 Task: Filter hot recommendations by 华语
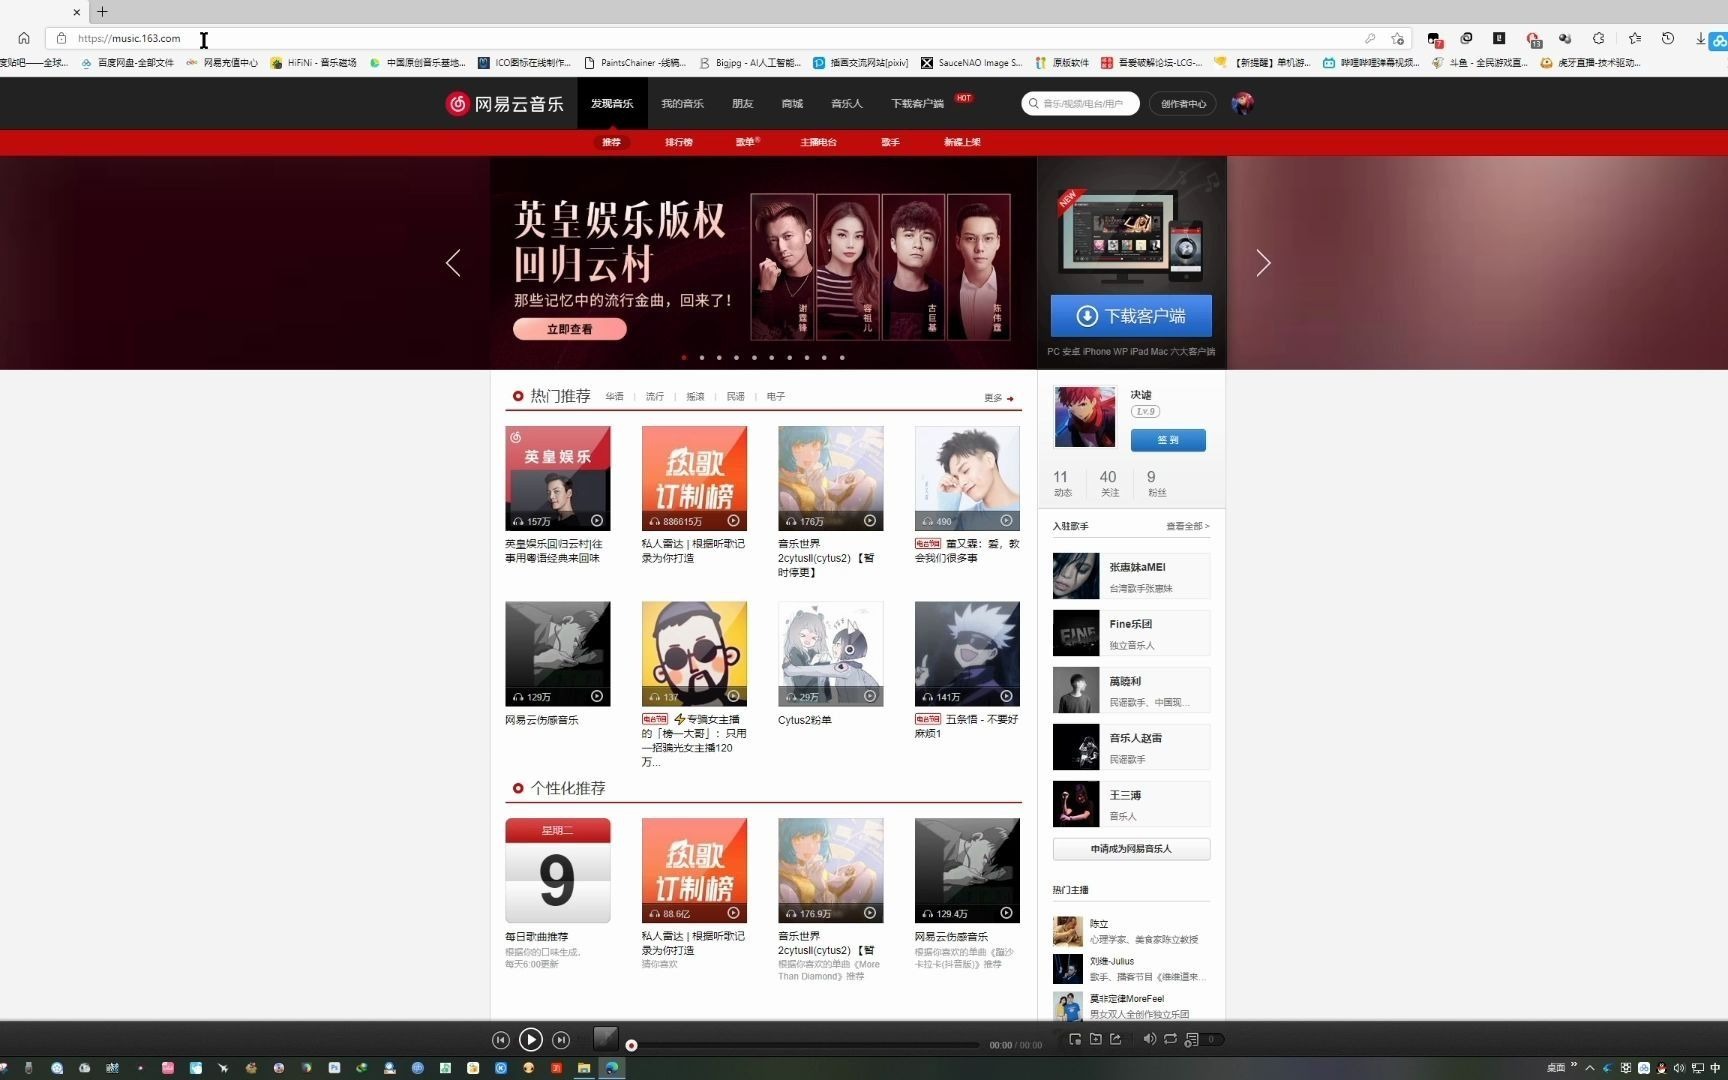pyautogui.click(x=614, y=397)
